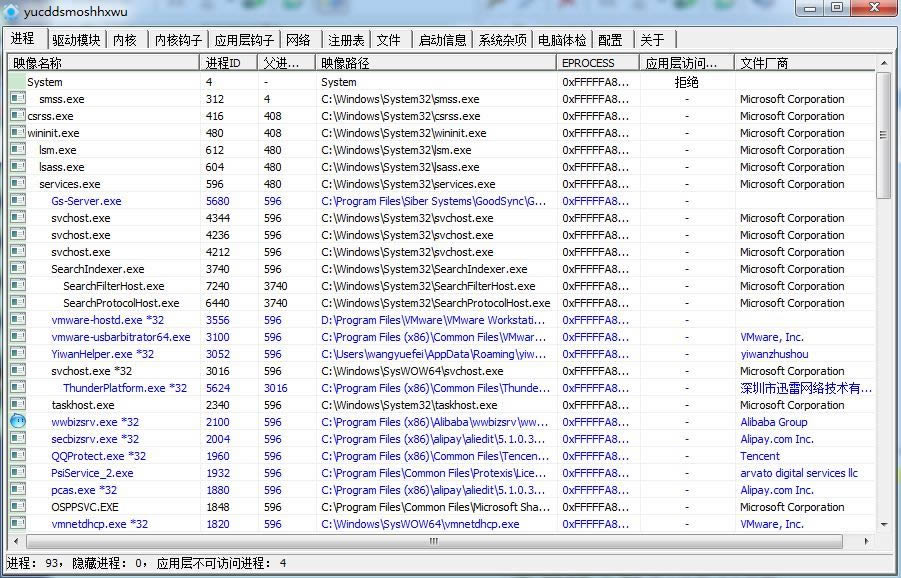
Task: Click the Tencent vendor cell
Action: pos(760,456)
